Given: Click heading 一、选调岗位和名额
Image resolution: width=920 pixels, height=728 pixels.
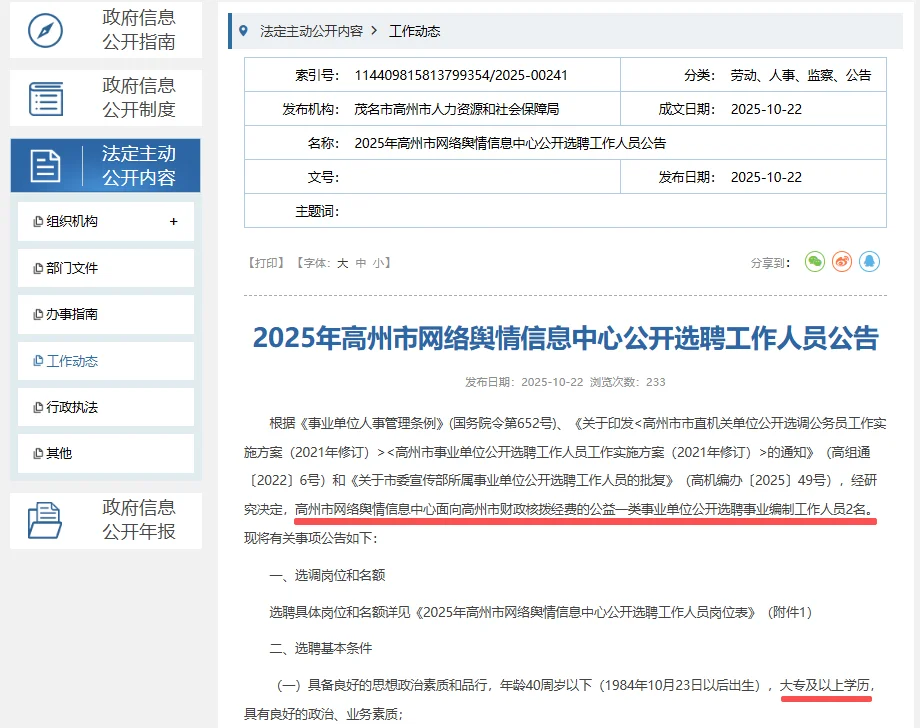Looking at the screenshot, I should [327, 575].
